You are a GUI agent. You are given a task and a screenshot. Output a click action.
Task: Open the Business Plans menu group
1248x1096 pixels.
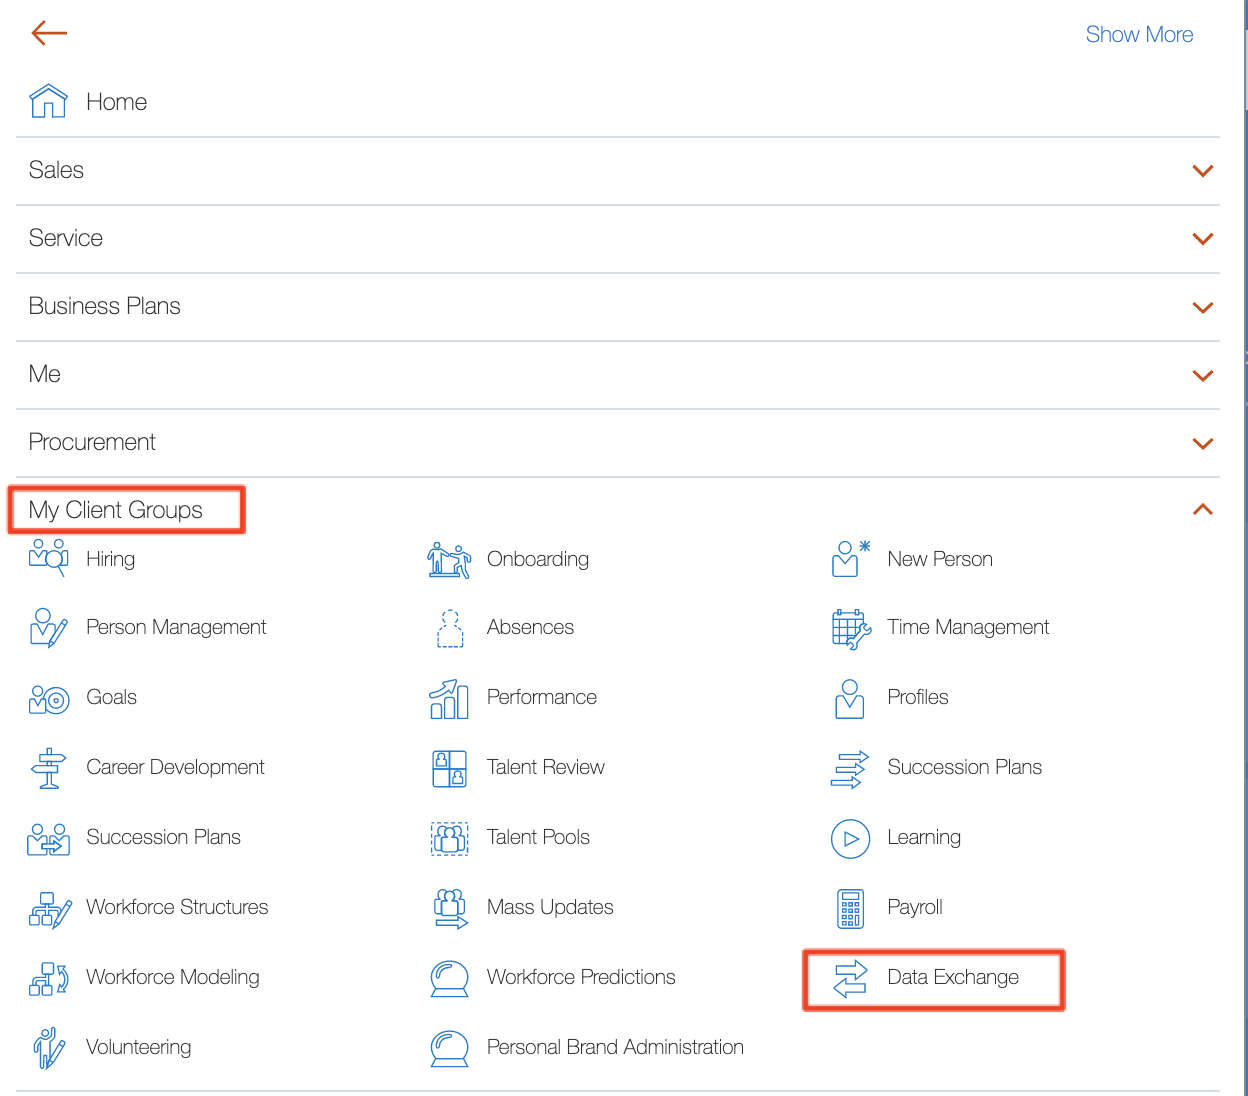point(105,306)
